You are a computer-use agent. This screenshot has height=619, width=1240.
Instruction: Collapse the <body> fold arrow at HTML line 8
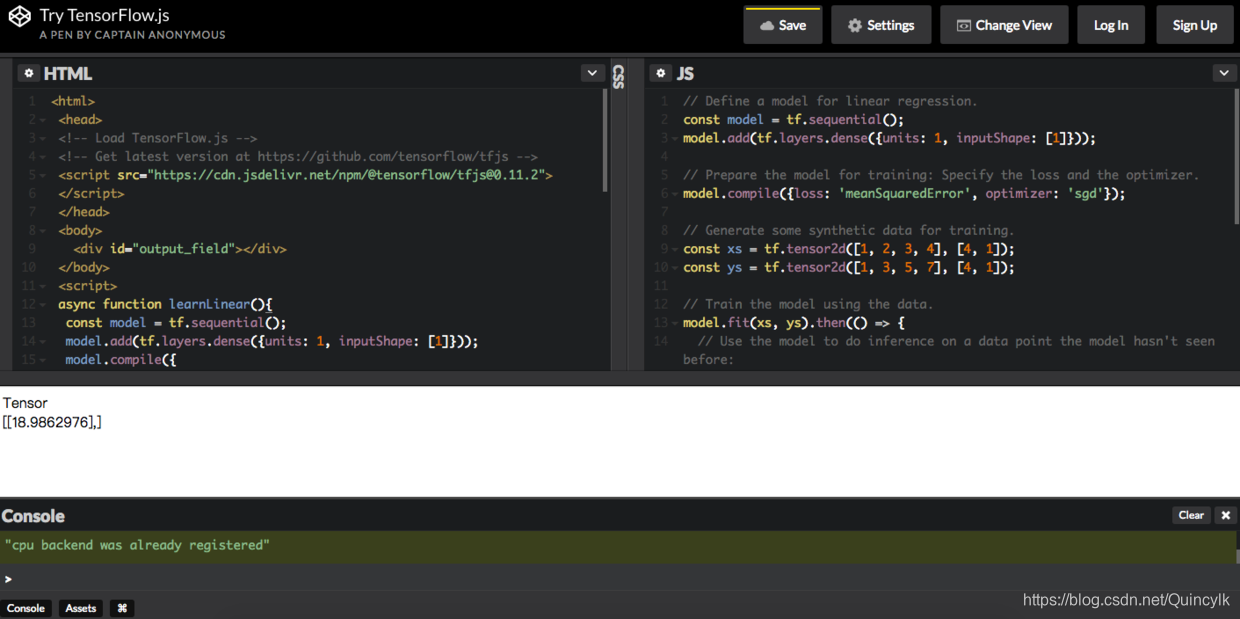click(x=44, y=231)
